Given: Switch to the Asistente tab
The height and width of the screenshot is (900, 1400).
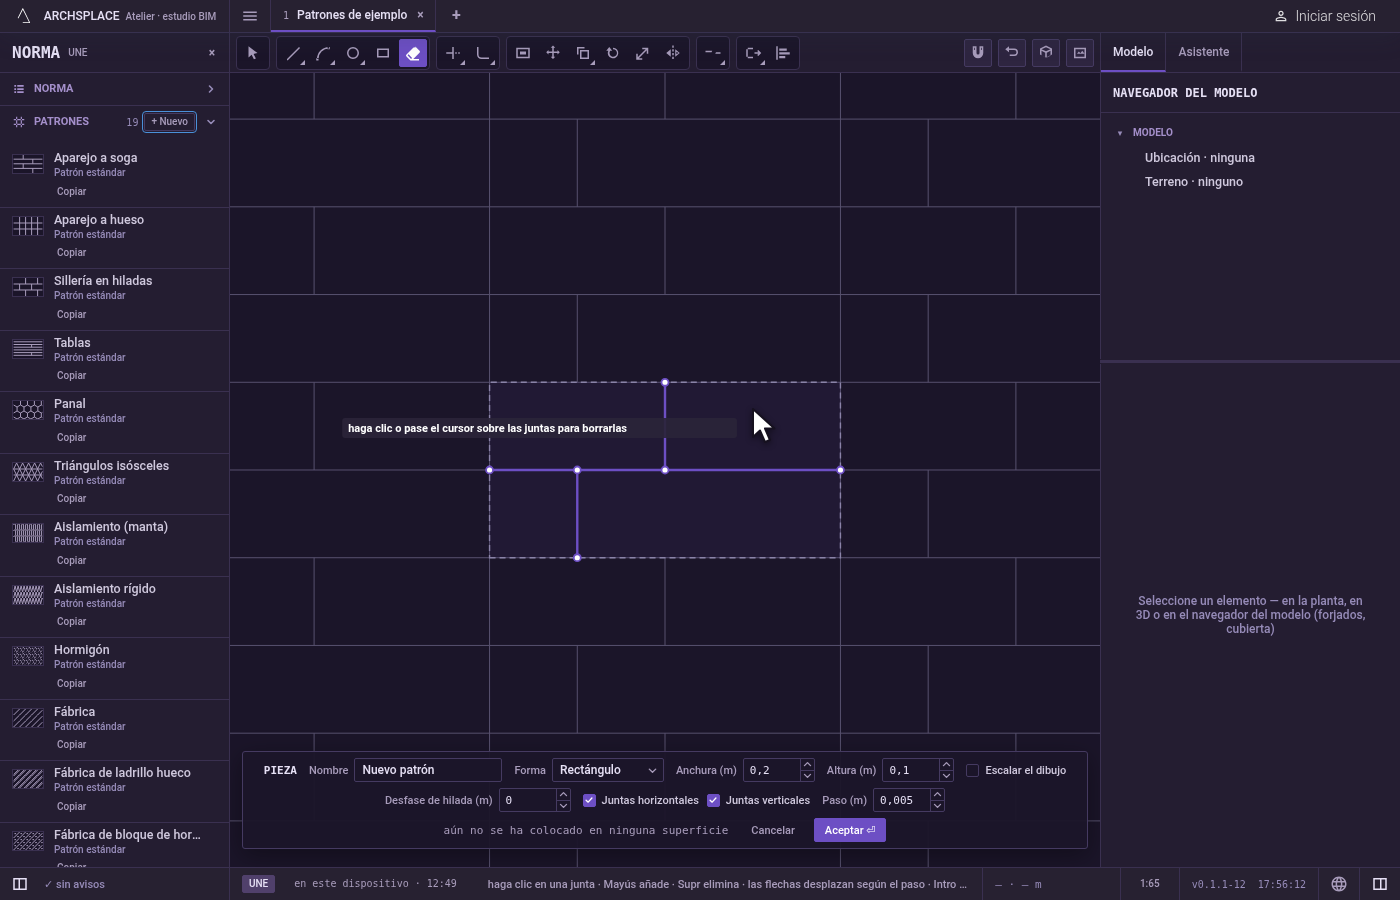Looking at the screenshot, I should (x=1203, y=52).
